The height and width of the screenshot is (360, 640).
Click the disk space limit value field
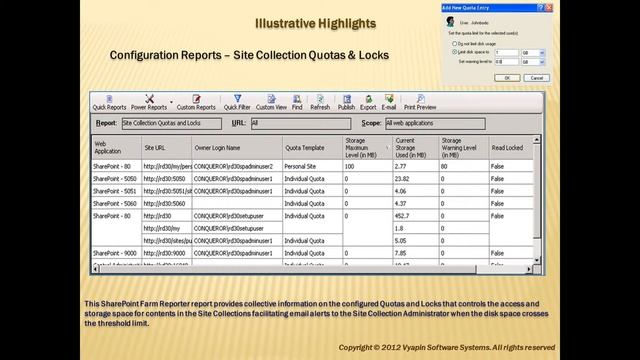(507, 53)
